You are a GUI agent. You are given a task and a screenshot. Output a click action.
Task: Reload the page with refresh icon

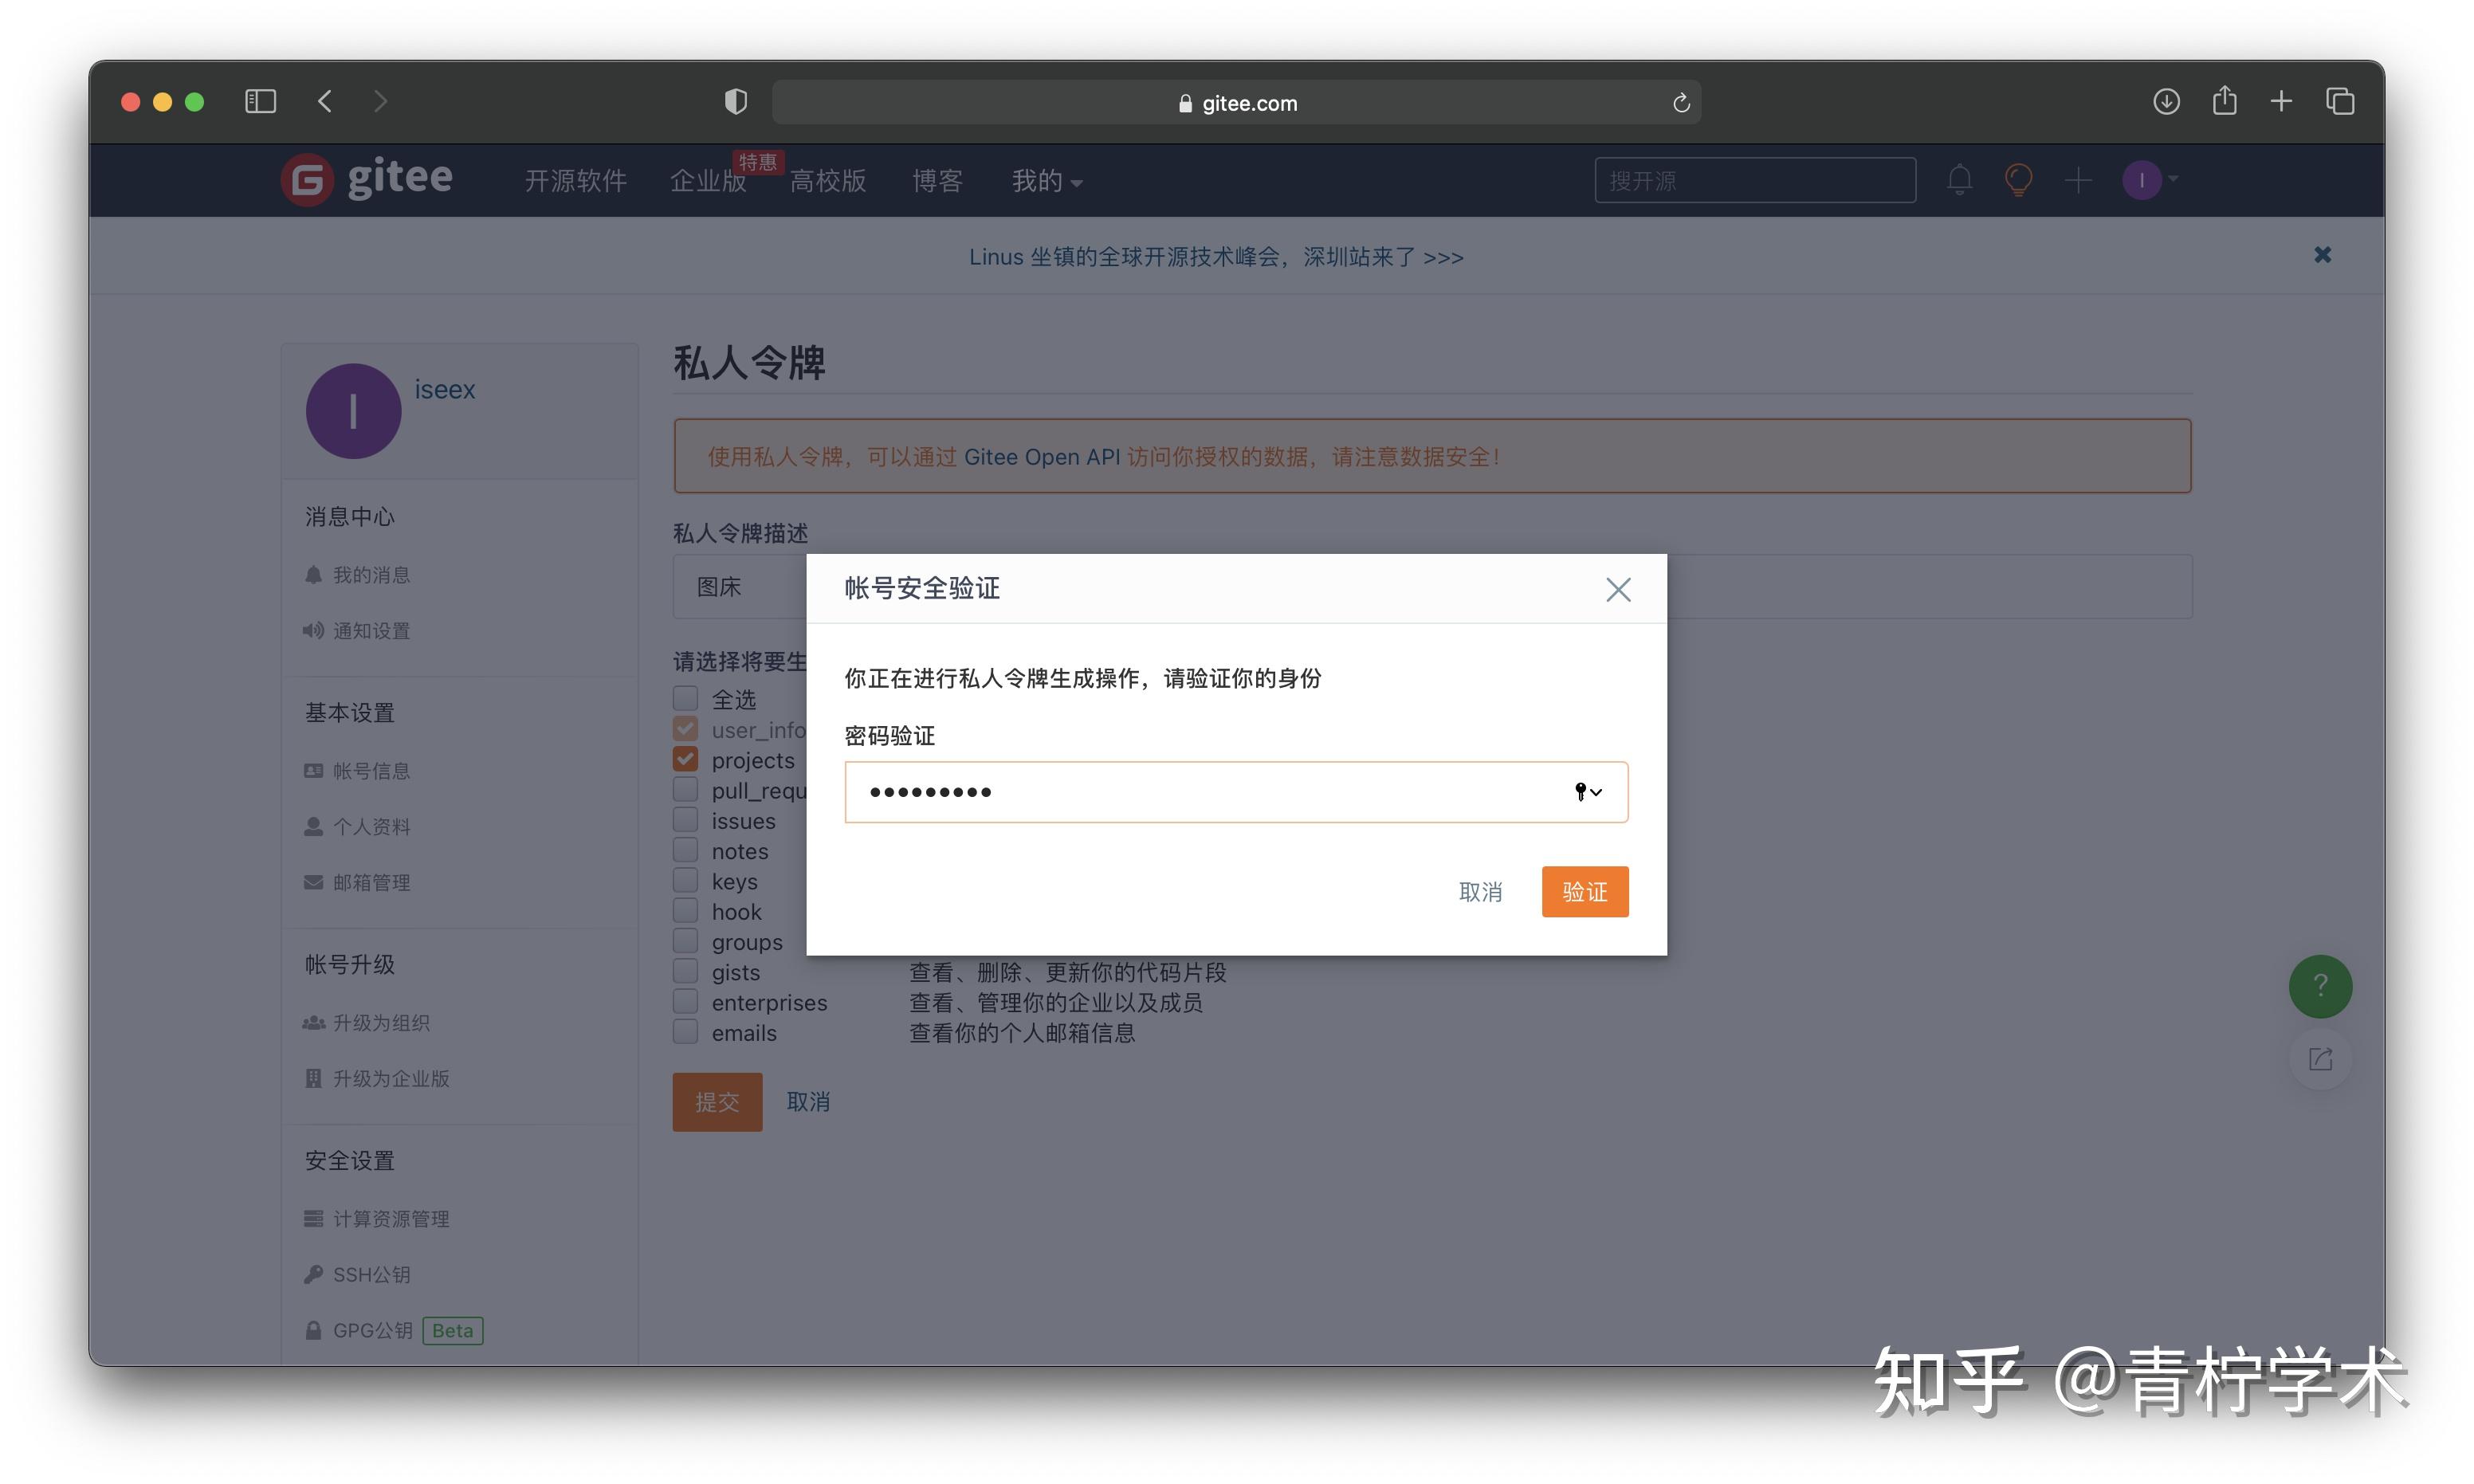click(x=1680, y=103)
